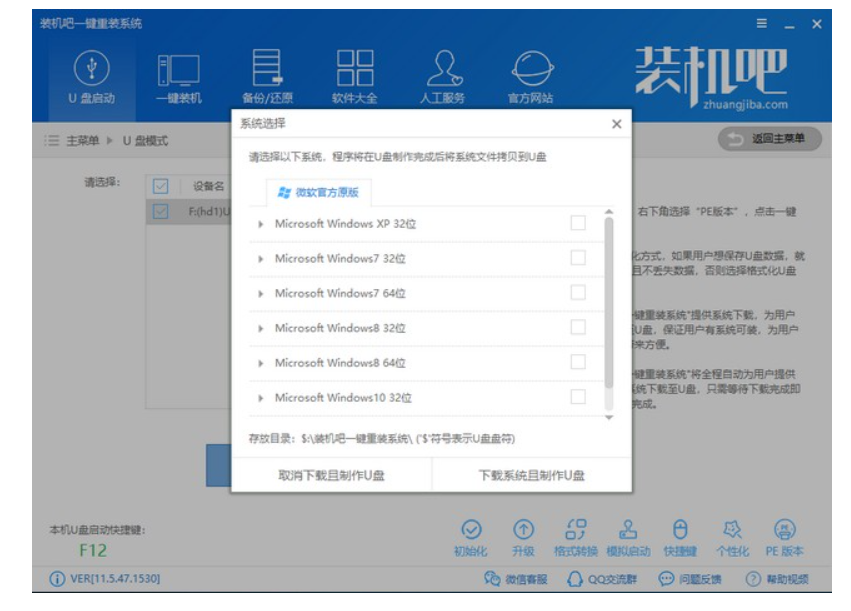Open the hamburger menu in title bar
The width and height of the screenshot is (851, 611).
[x=762, y=23]
